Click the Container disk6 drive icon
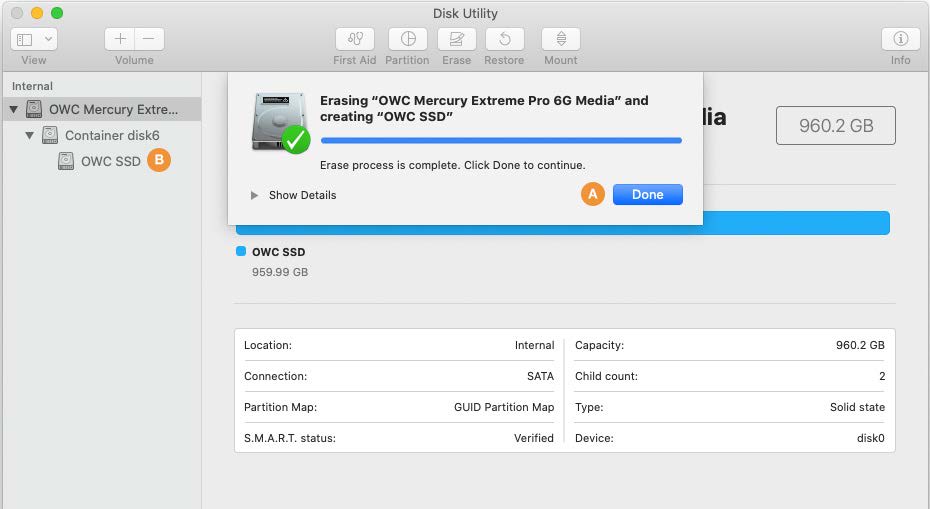 (50, 135)
